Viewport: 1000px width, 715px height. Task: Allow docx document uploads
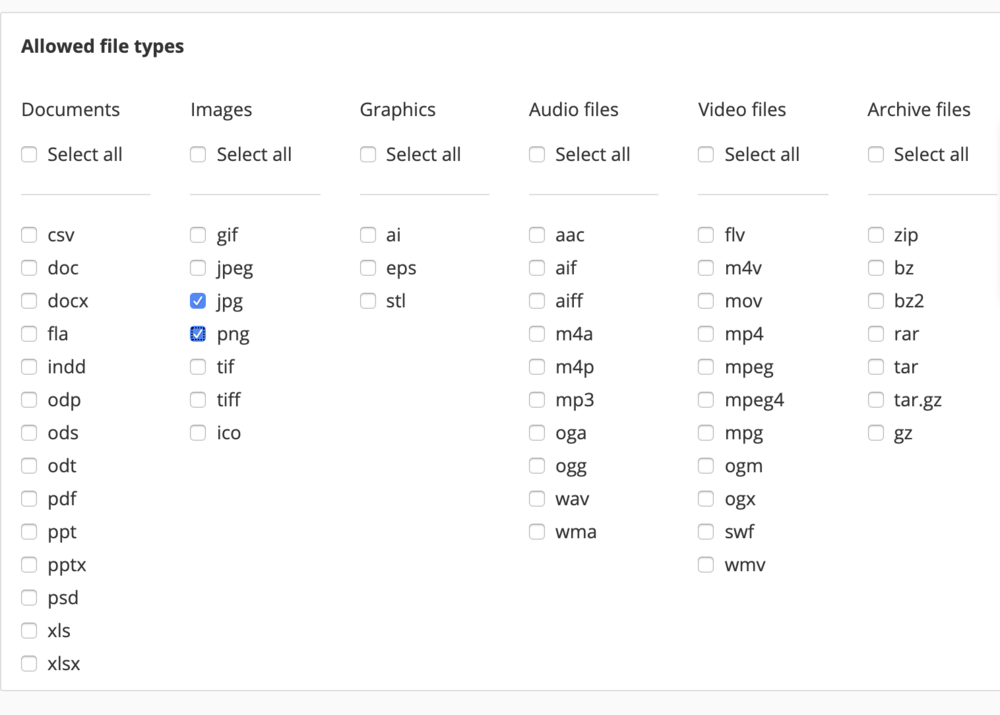[x=29, y=300]
